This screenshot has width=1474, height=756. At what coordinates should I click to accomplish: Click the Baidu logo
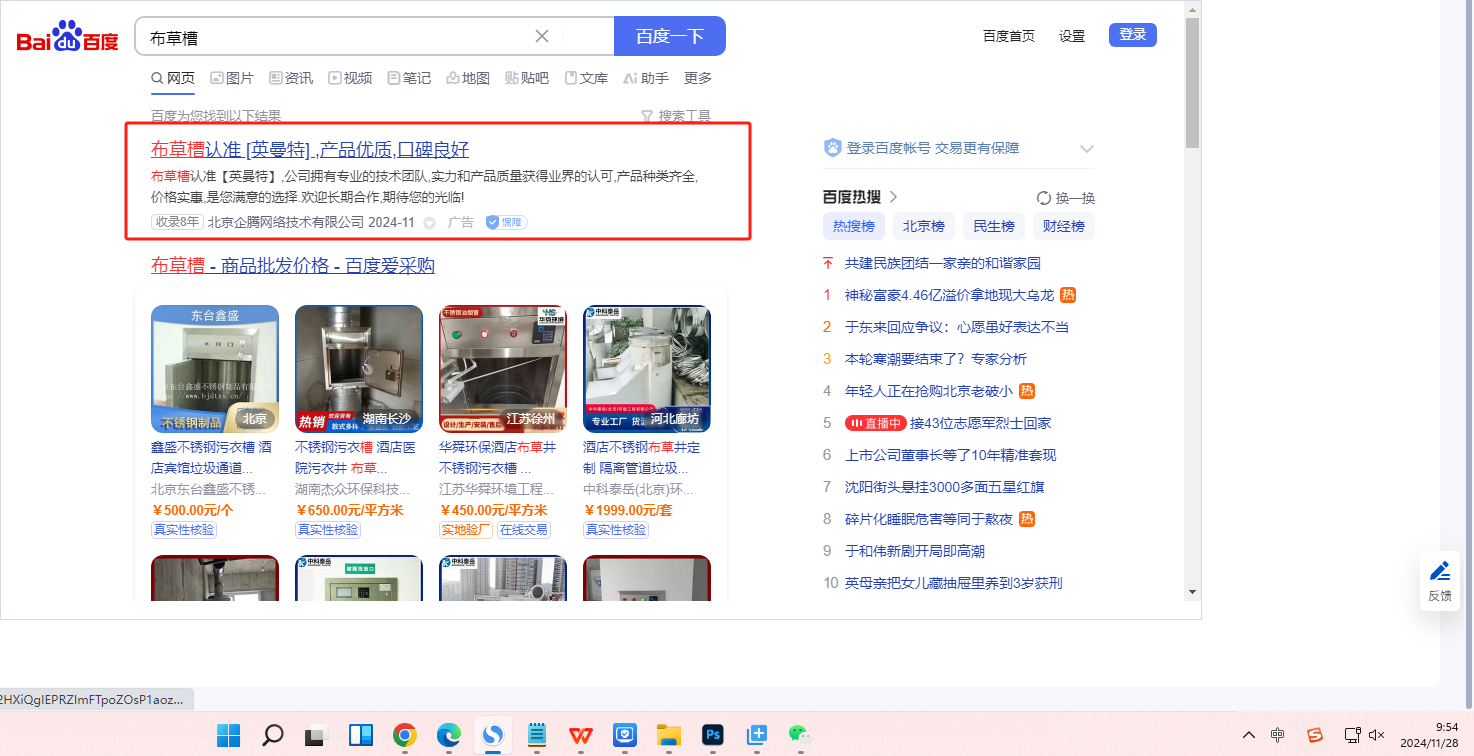click(68, 38)
